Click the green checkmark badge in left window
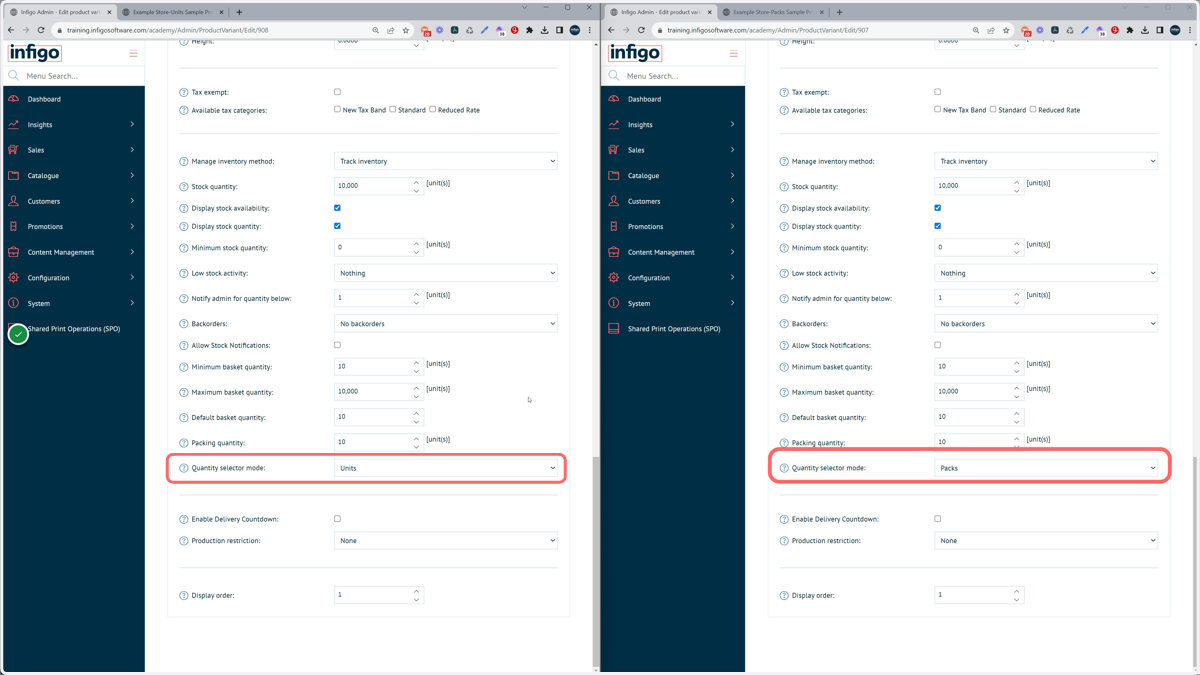The height and width of the screenshot is (675, 1200). click(18, 334)
